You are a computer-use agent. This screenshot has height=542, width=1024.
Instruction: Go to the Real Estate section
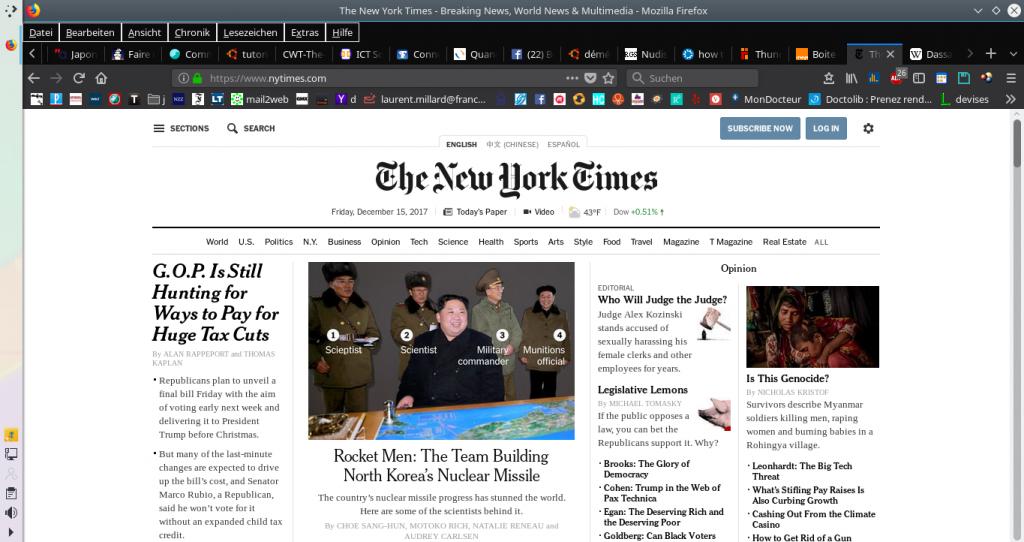click(x=784, y=242)
